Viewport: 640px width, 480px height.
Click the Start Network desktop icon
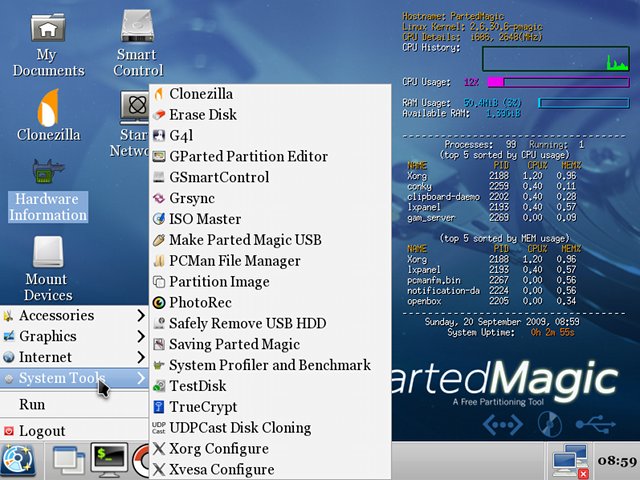coord(130,124)
